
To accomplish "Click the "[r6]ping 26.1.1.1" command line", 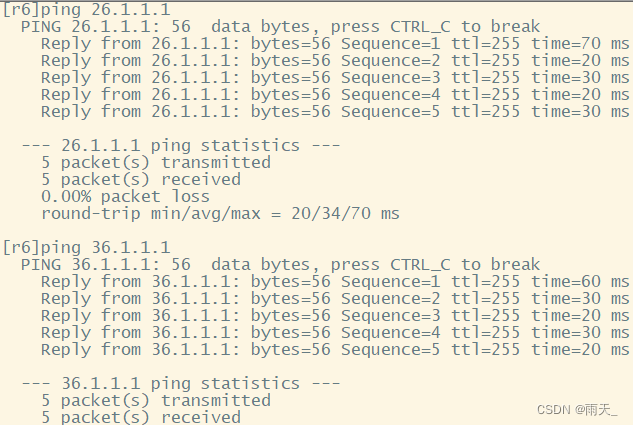I will tap(86, 10).
